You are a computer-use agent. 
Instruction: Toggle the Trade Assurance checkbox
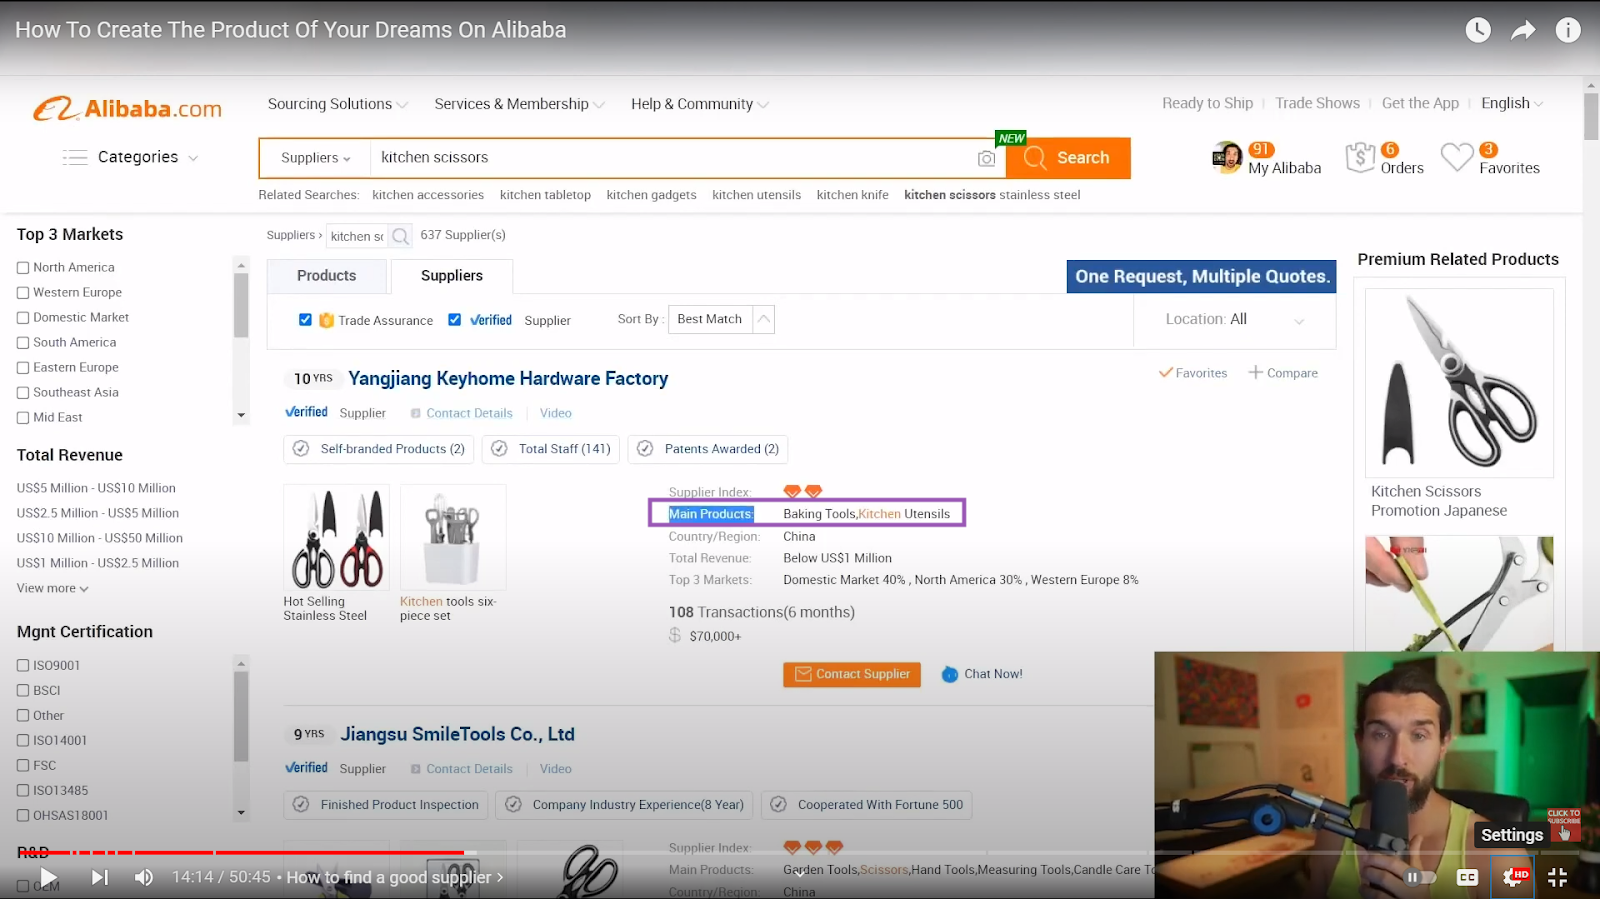pos(305,320)
